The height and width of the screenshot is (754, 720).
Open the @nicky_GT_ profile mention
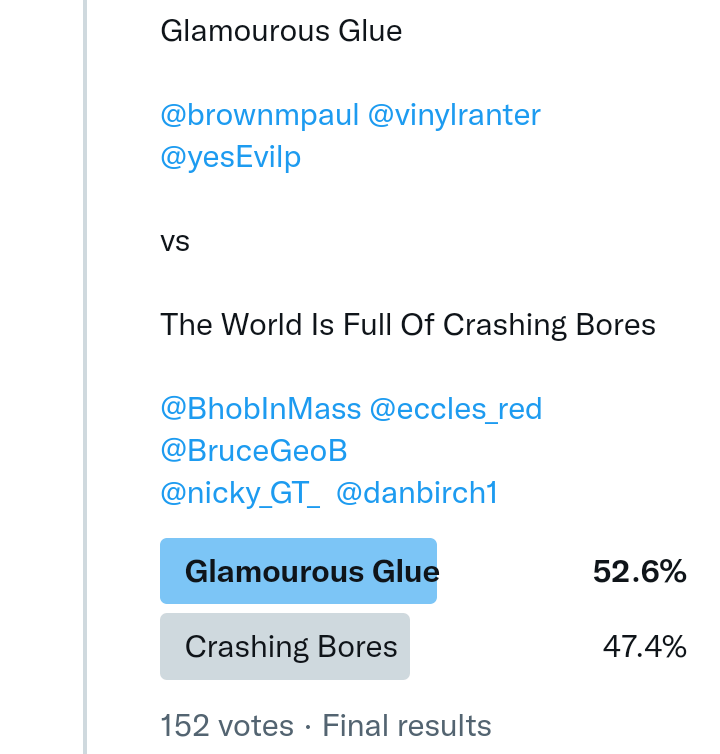click(240, 493)
